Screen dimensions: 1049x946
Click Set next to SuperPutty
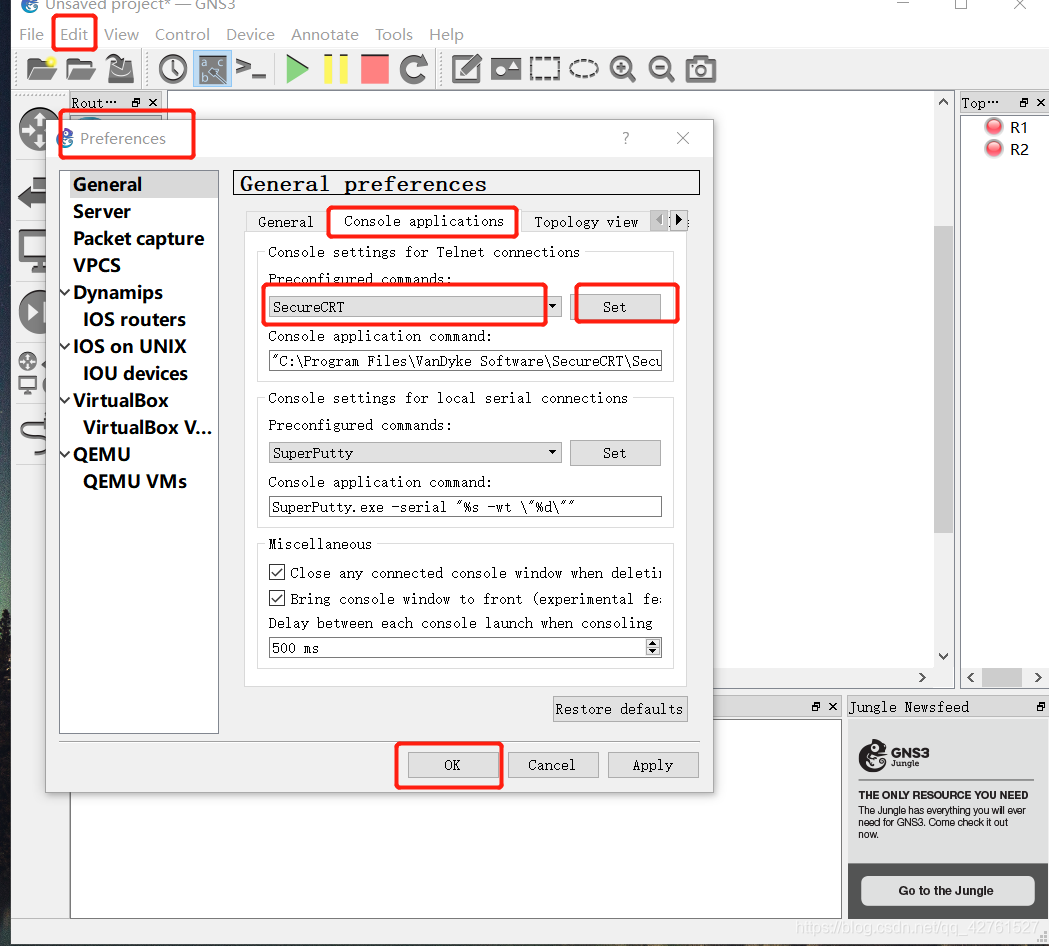[615, 453]
